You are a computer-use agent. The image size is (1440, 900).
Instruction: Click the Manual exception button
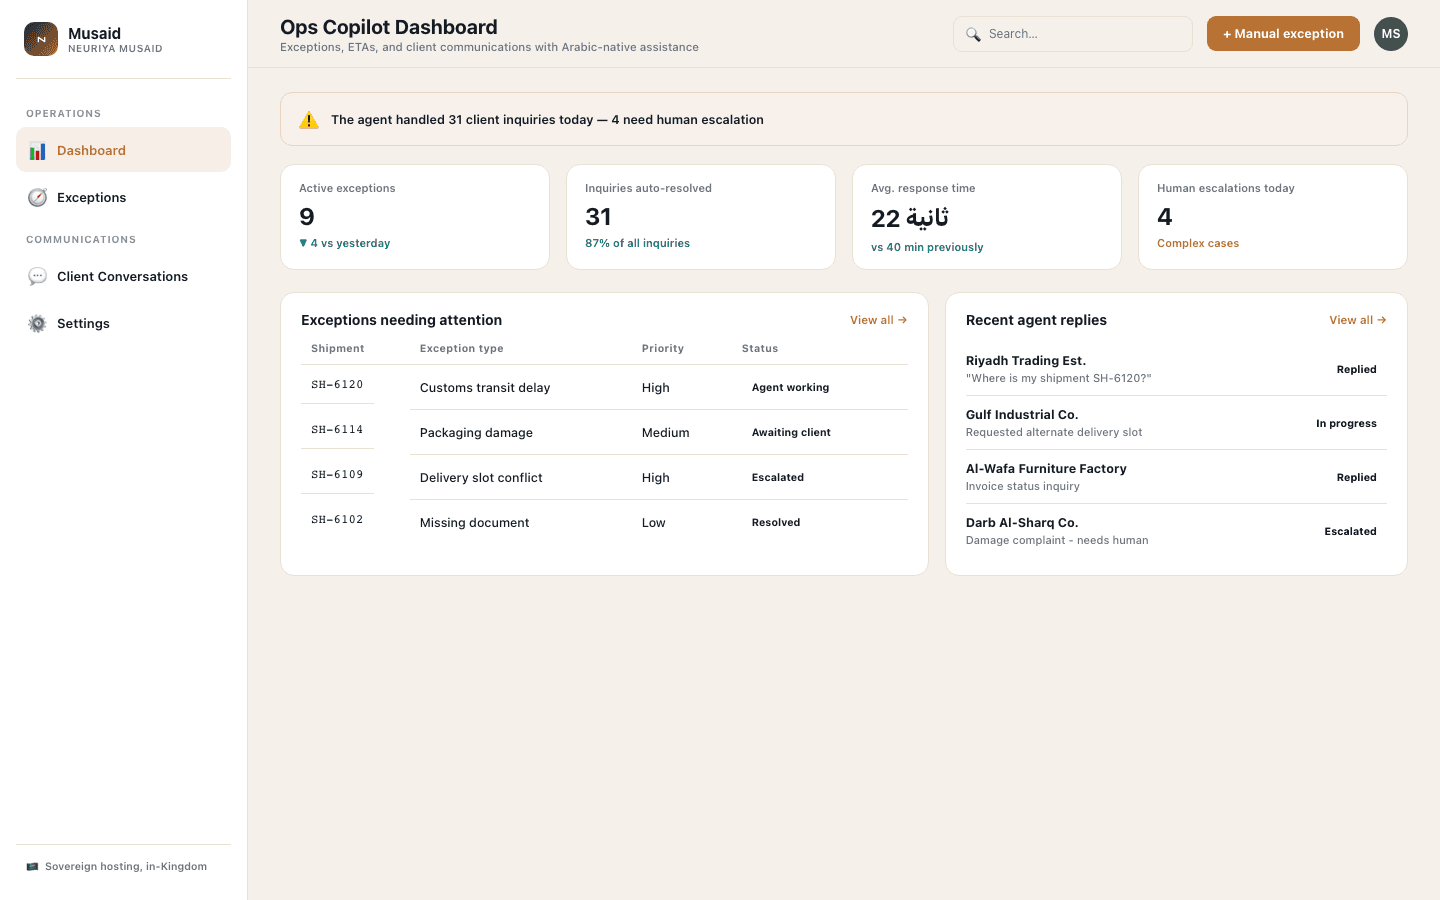tap(1283, 34)
